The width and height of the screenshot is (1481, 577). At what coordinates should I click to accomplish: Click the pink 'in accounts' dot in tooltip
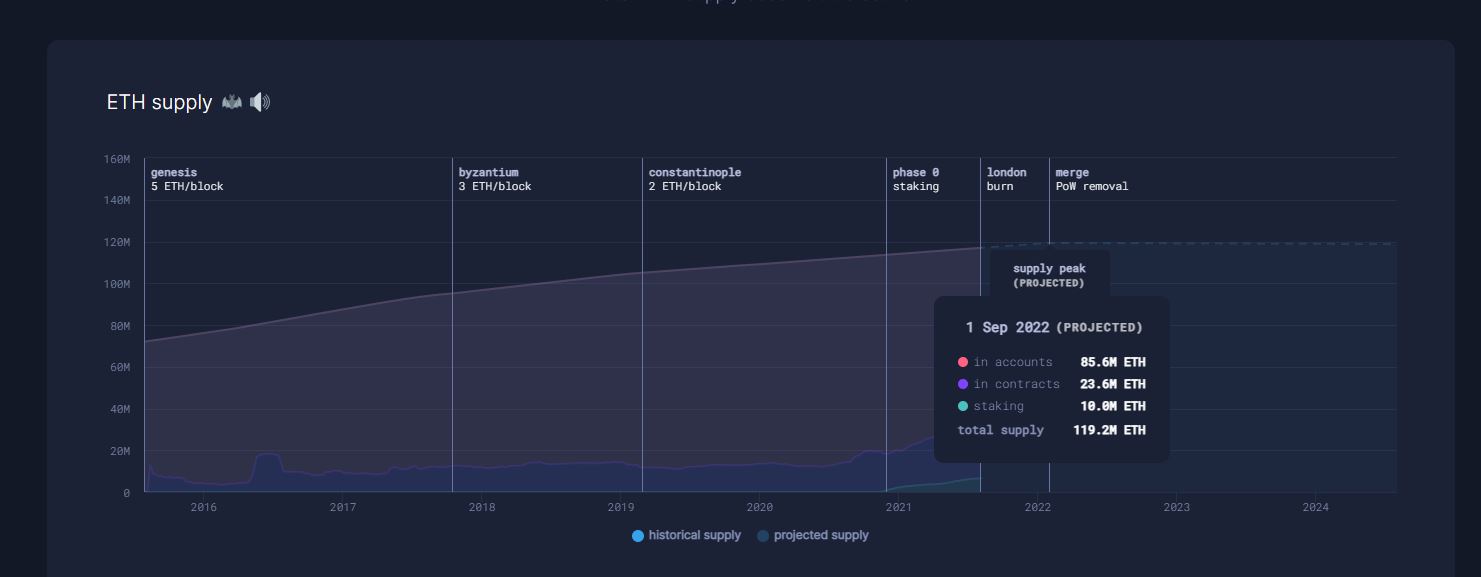(x=963, y=362)
